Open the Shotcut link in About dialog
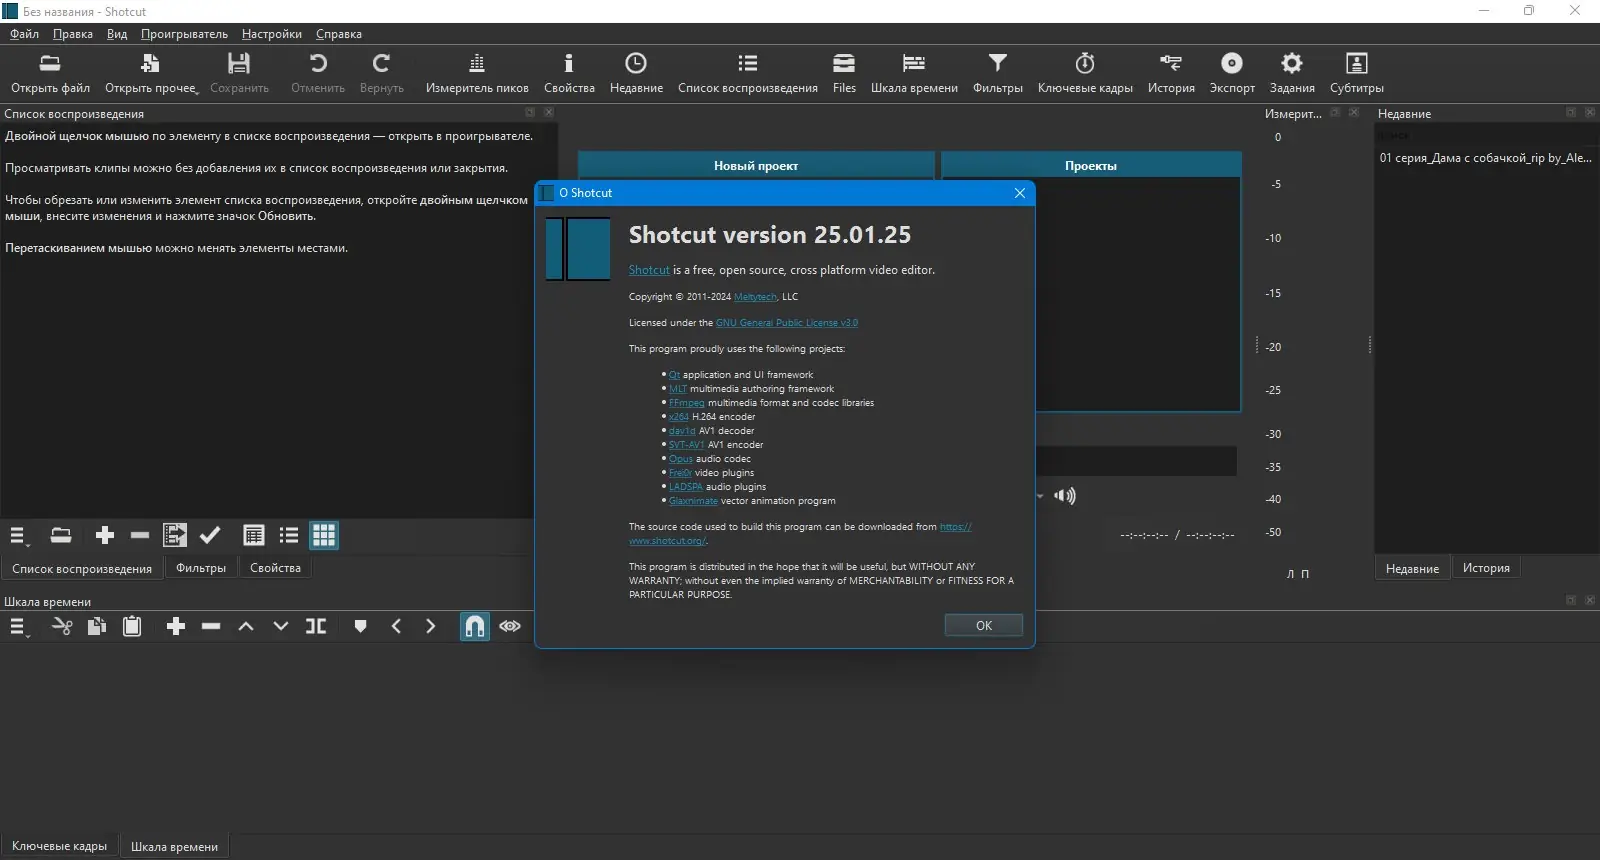This screenshot has height=860, width=1600. point(649,270)
